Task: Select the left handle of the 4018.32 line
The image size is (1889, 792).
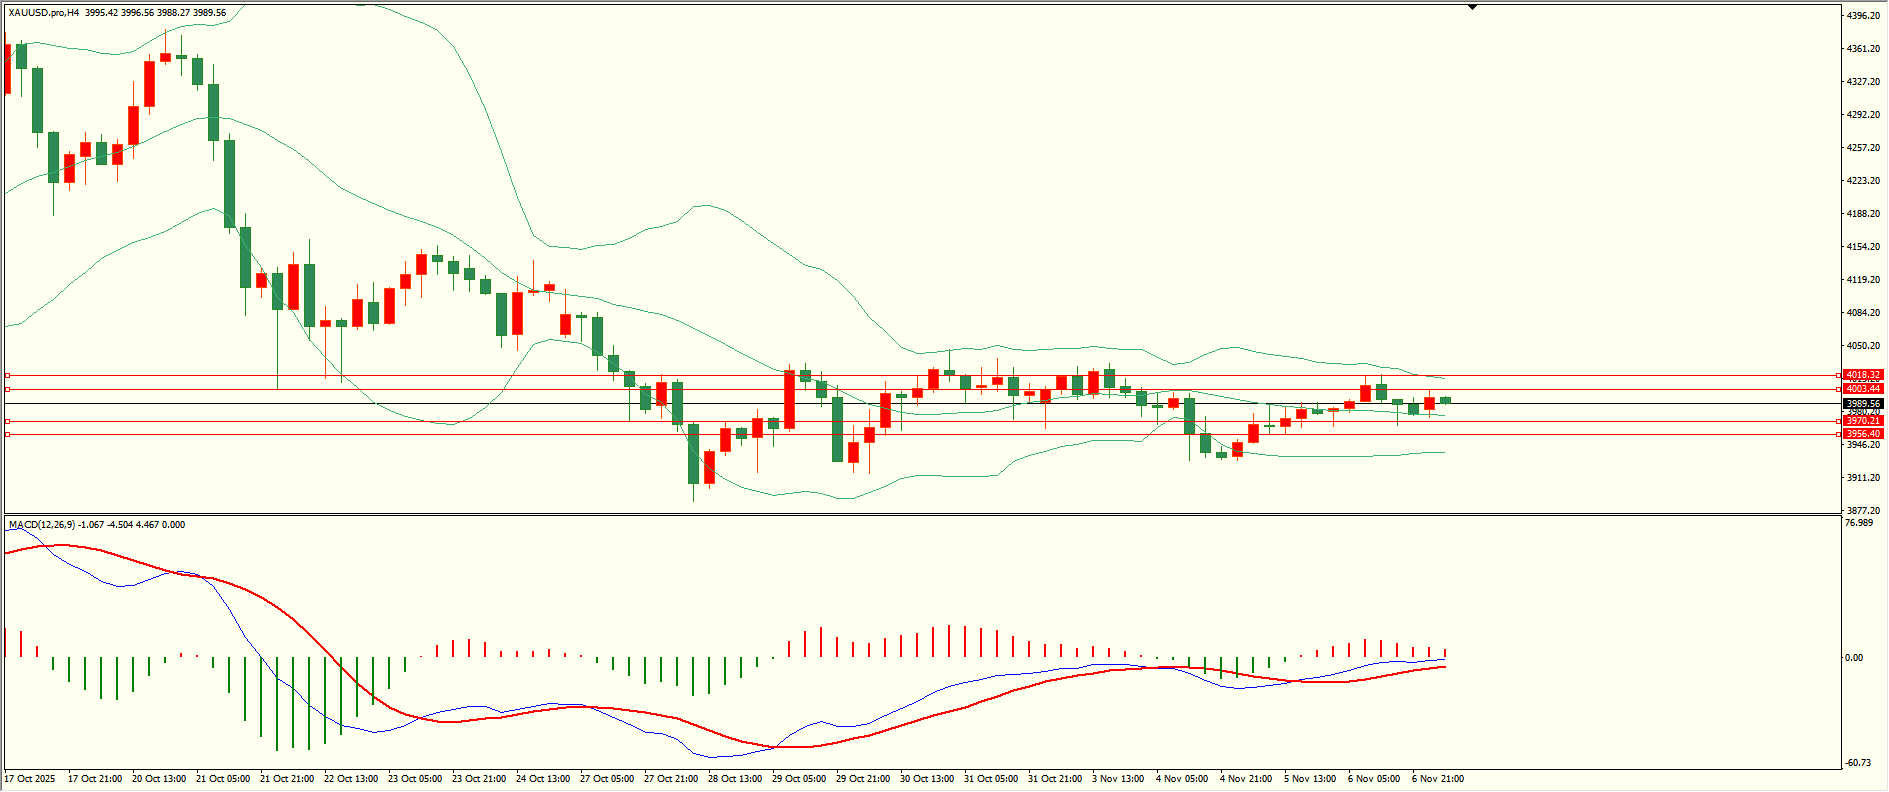Action: coord(8,376)
